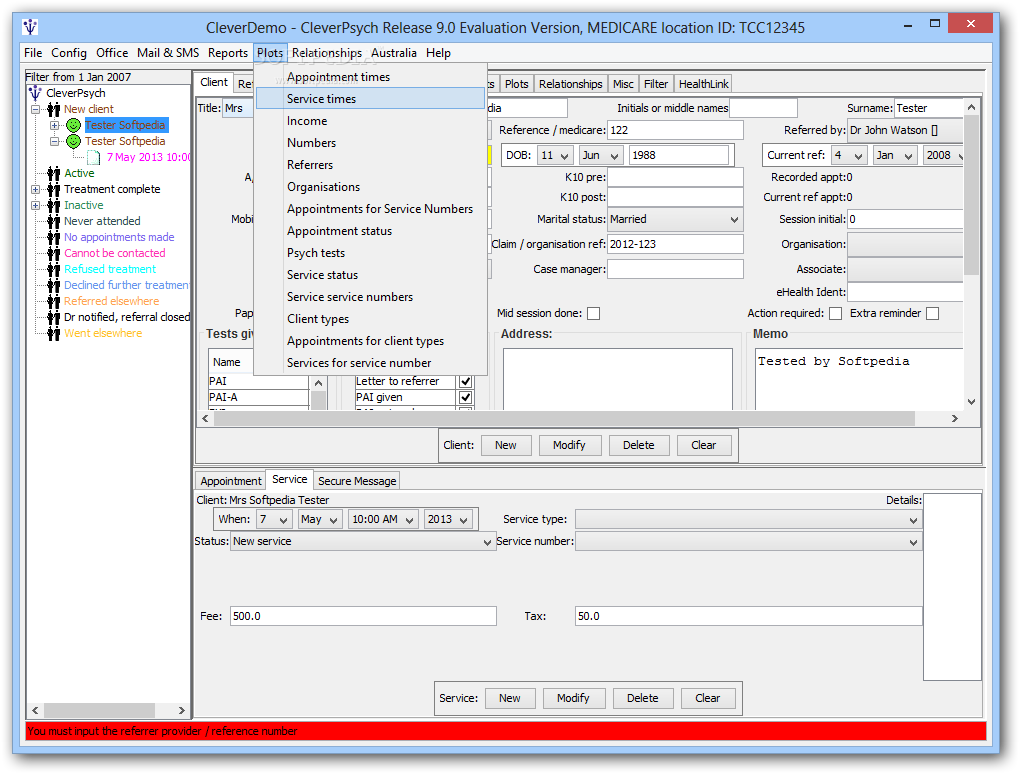This screenshot has height=774, width=1020.
Task: Click the Fee input field
Action: 363,617
